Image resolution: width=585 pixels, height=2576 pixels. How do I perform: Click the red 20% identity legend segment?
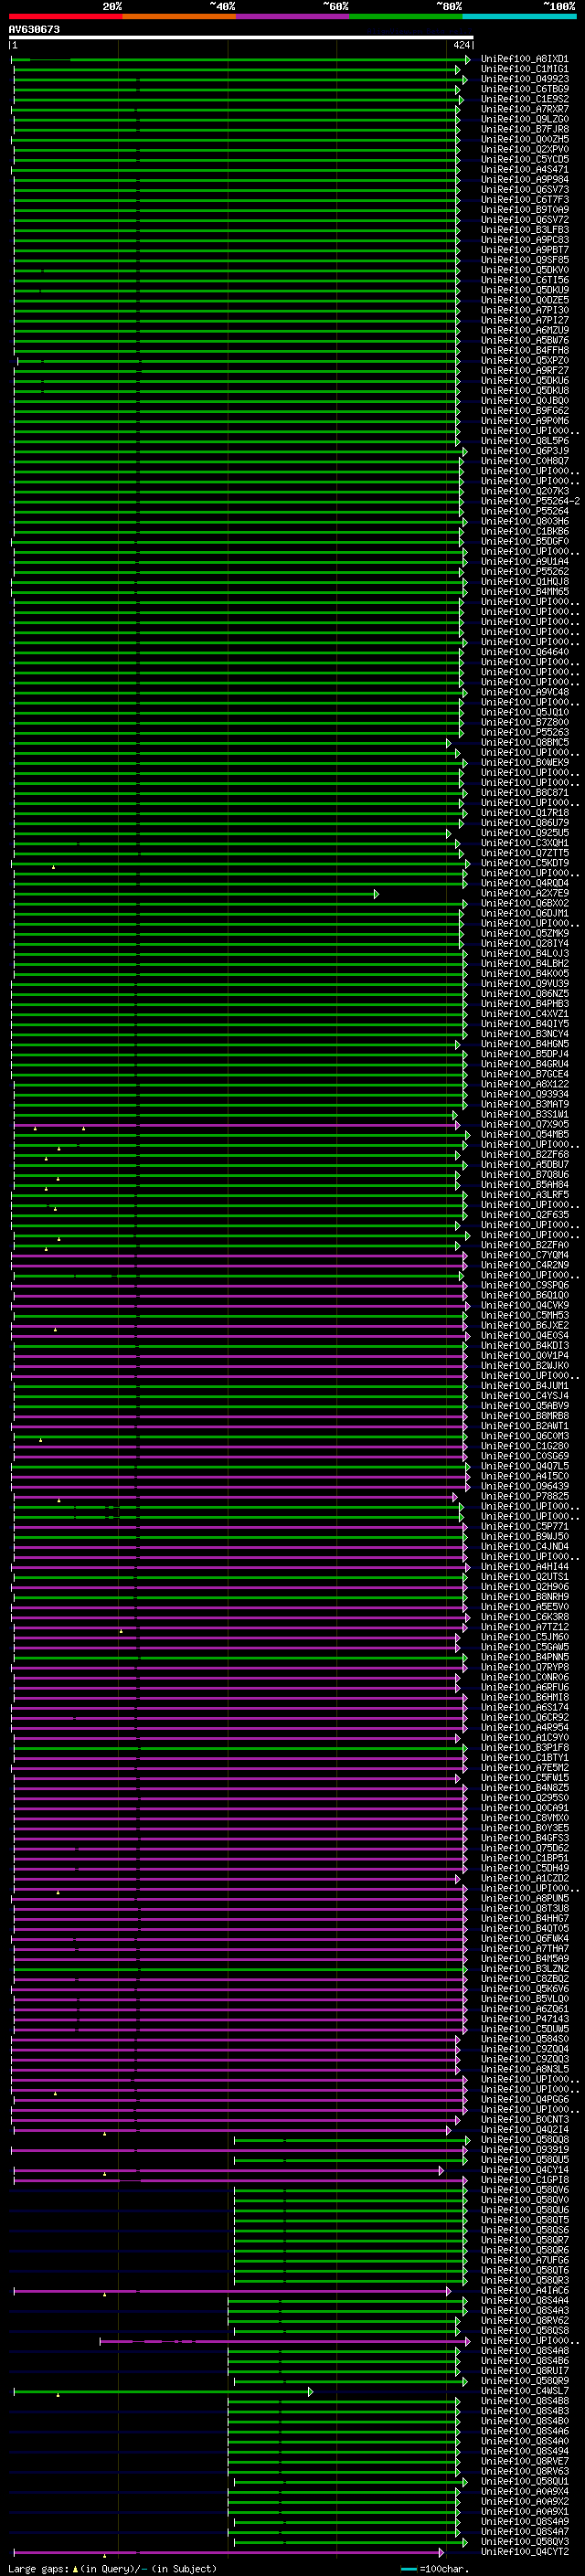[x=66, y=16]
